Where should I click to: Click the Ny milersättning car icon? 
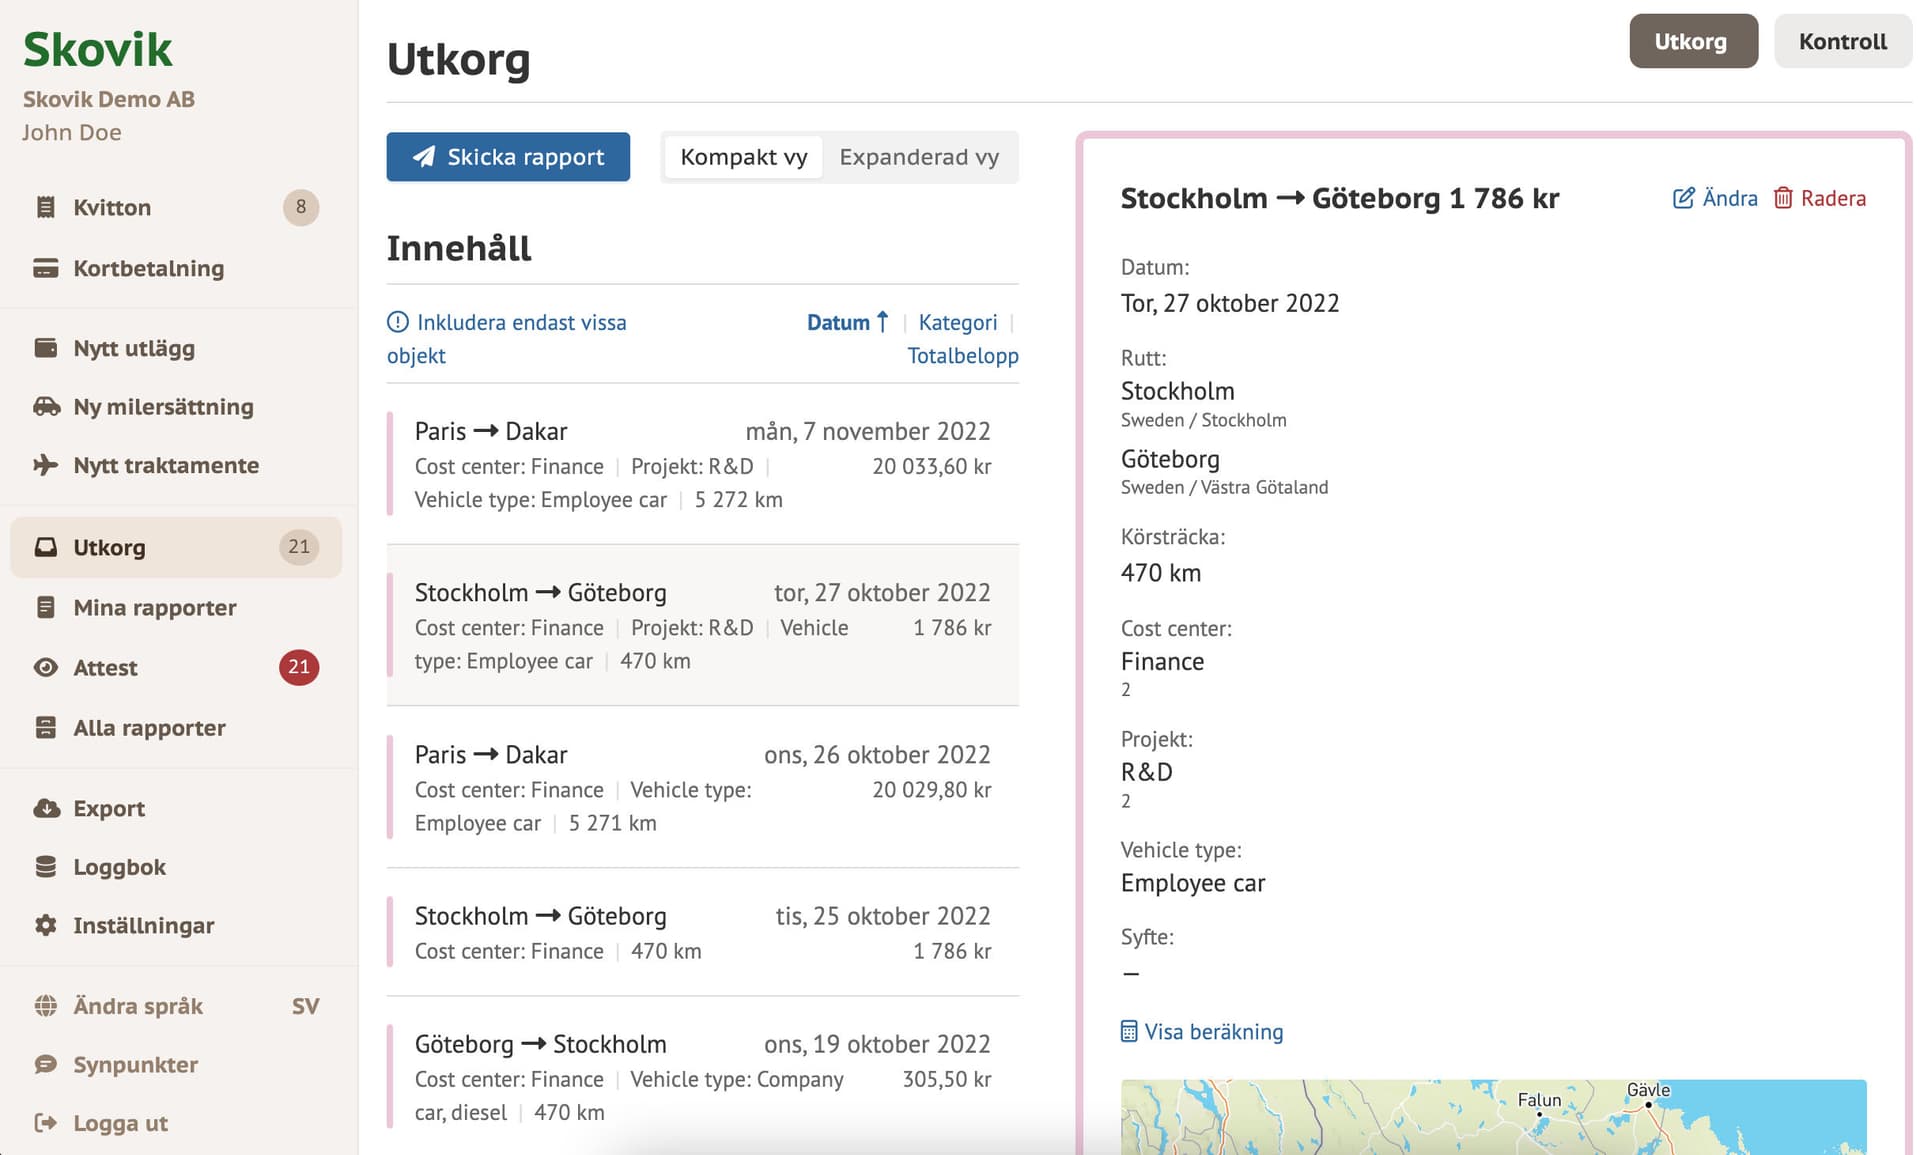(x=46, y=406)
